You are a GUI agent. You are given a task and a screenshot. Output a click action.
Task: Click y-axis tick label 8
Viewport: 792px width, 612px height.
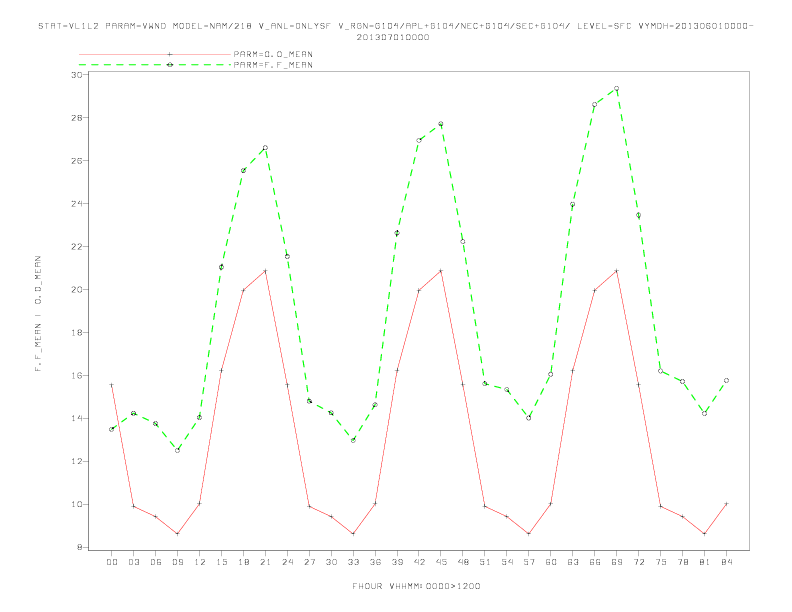79,547
